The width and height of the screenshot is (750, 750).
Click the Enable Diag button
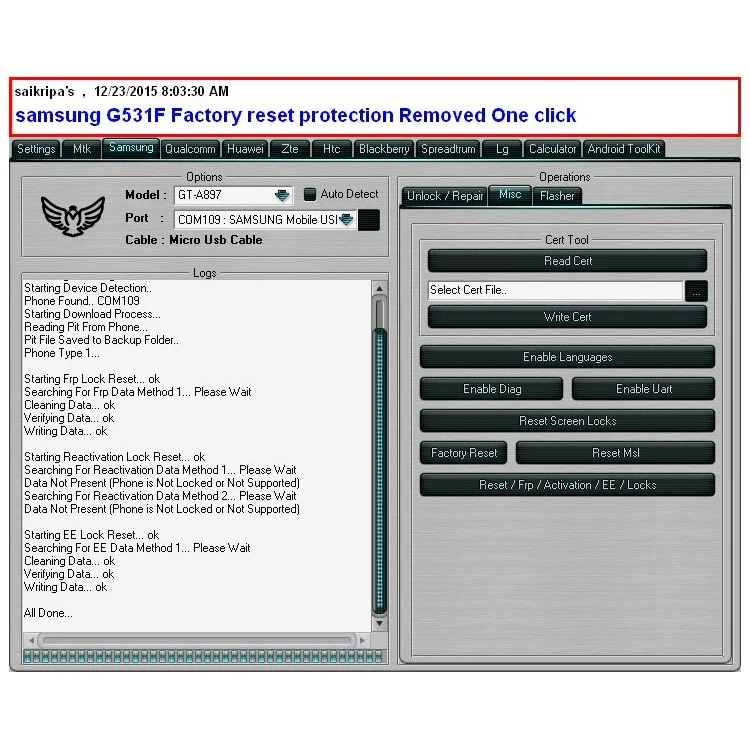click(492, 389)
